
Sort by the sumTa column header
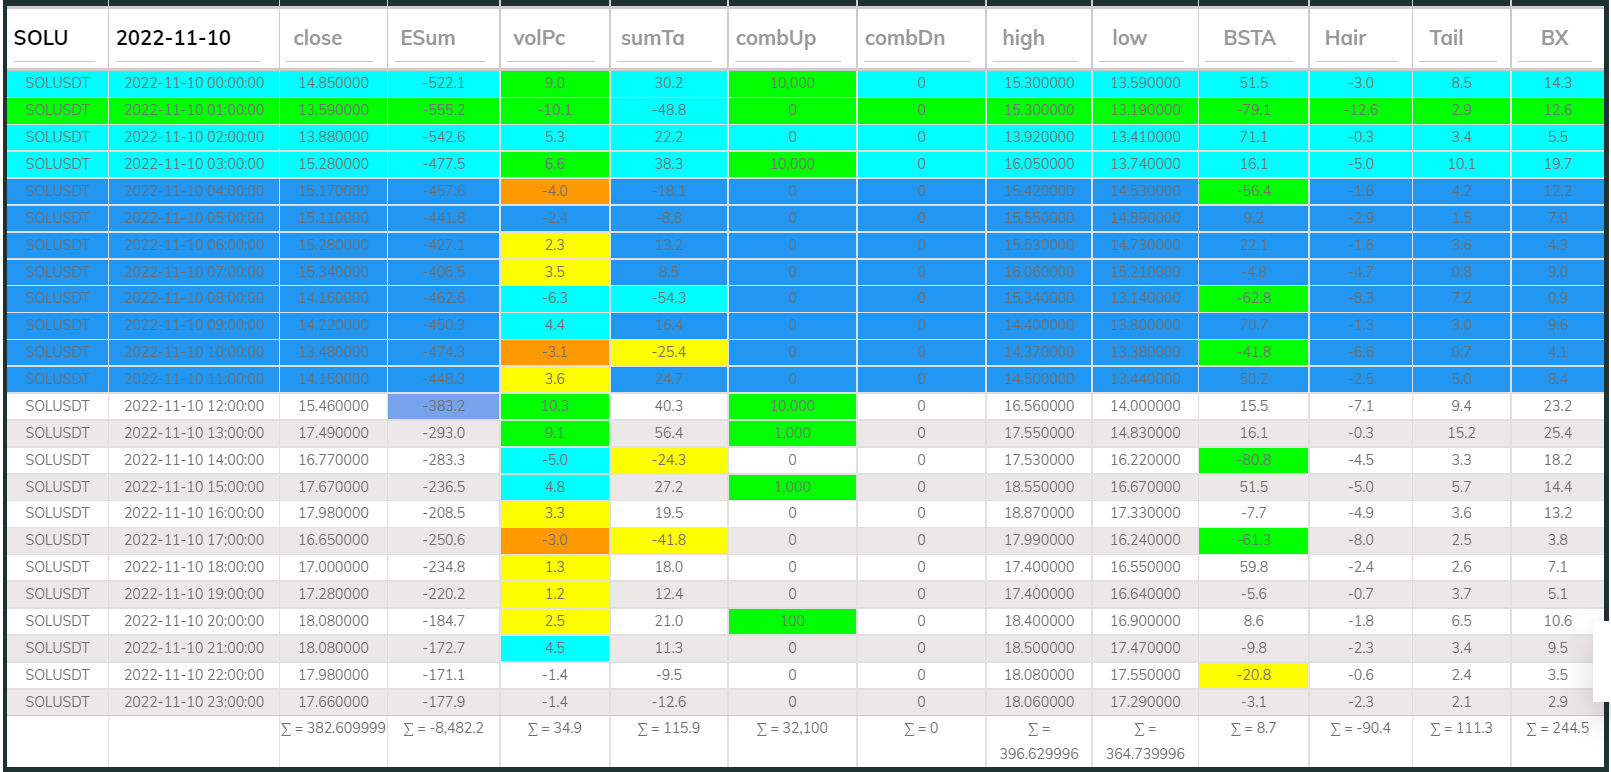[x=653, y=38]
